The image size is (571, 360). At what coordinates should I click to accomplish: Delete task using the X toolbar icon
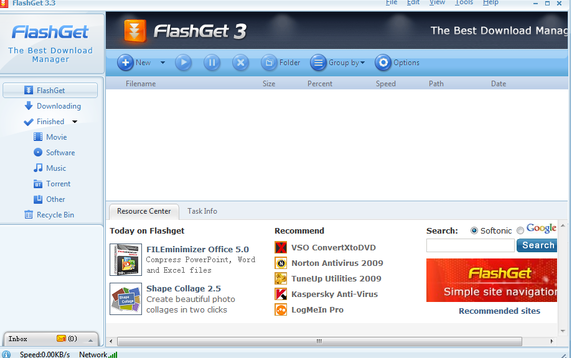[x=240, y=63]
